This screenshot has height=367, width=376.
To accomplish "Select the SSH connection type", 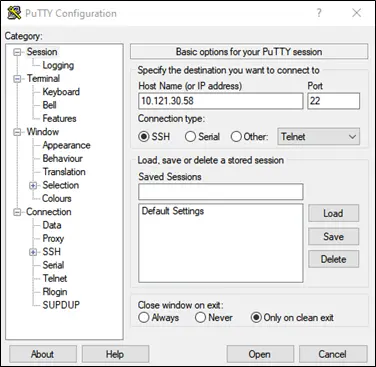I will coord(144,137).
